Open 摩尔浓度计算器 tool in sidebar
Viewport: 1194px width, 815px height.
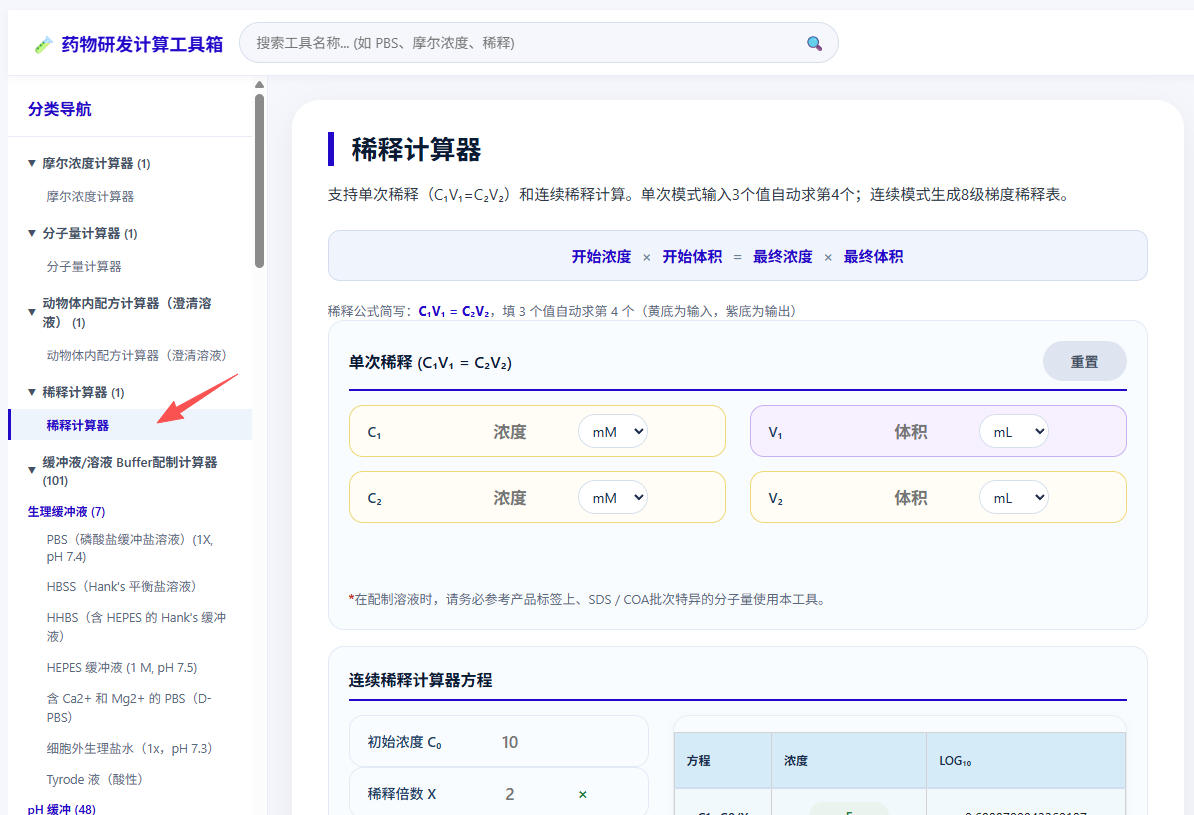coord(90,197)
